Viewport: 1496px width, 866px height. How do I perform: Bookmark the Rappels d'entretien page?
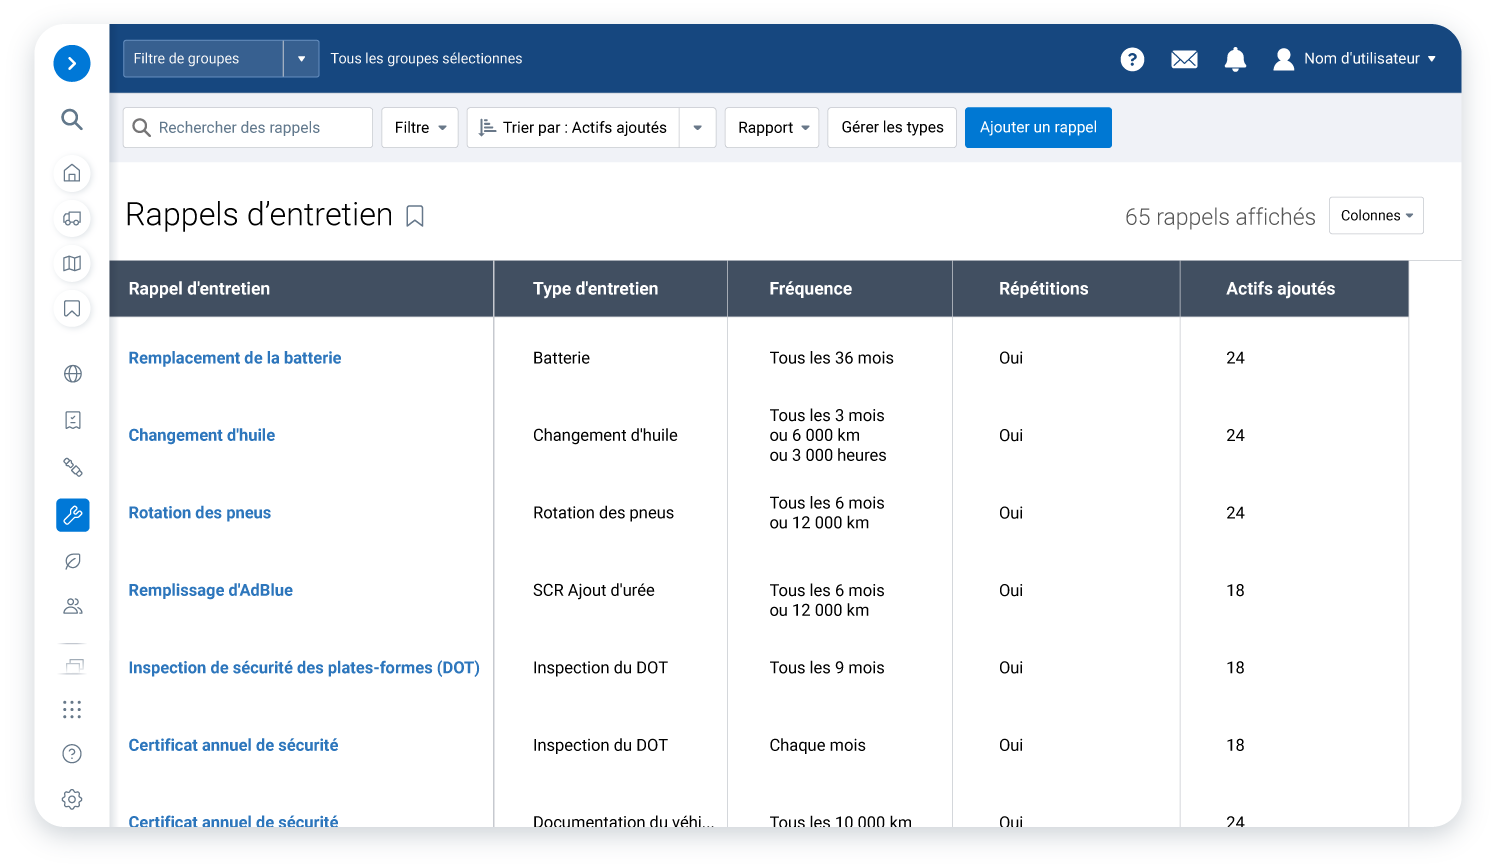[x=416, y=215]
